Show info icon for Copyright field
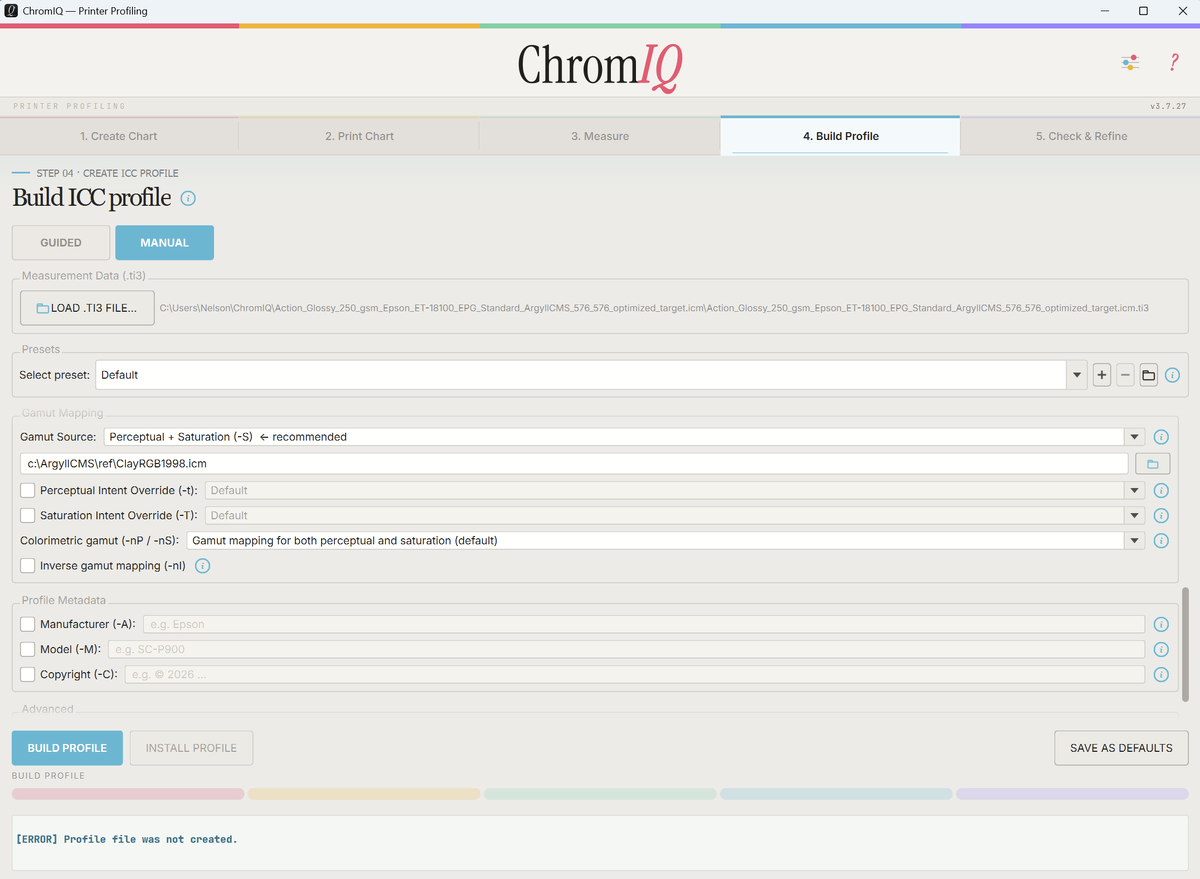The height and width of the screenshot is (879, 1200). click(1161, 674)
